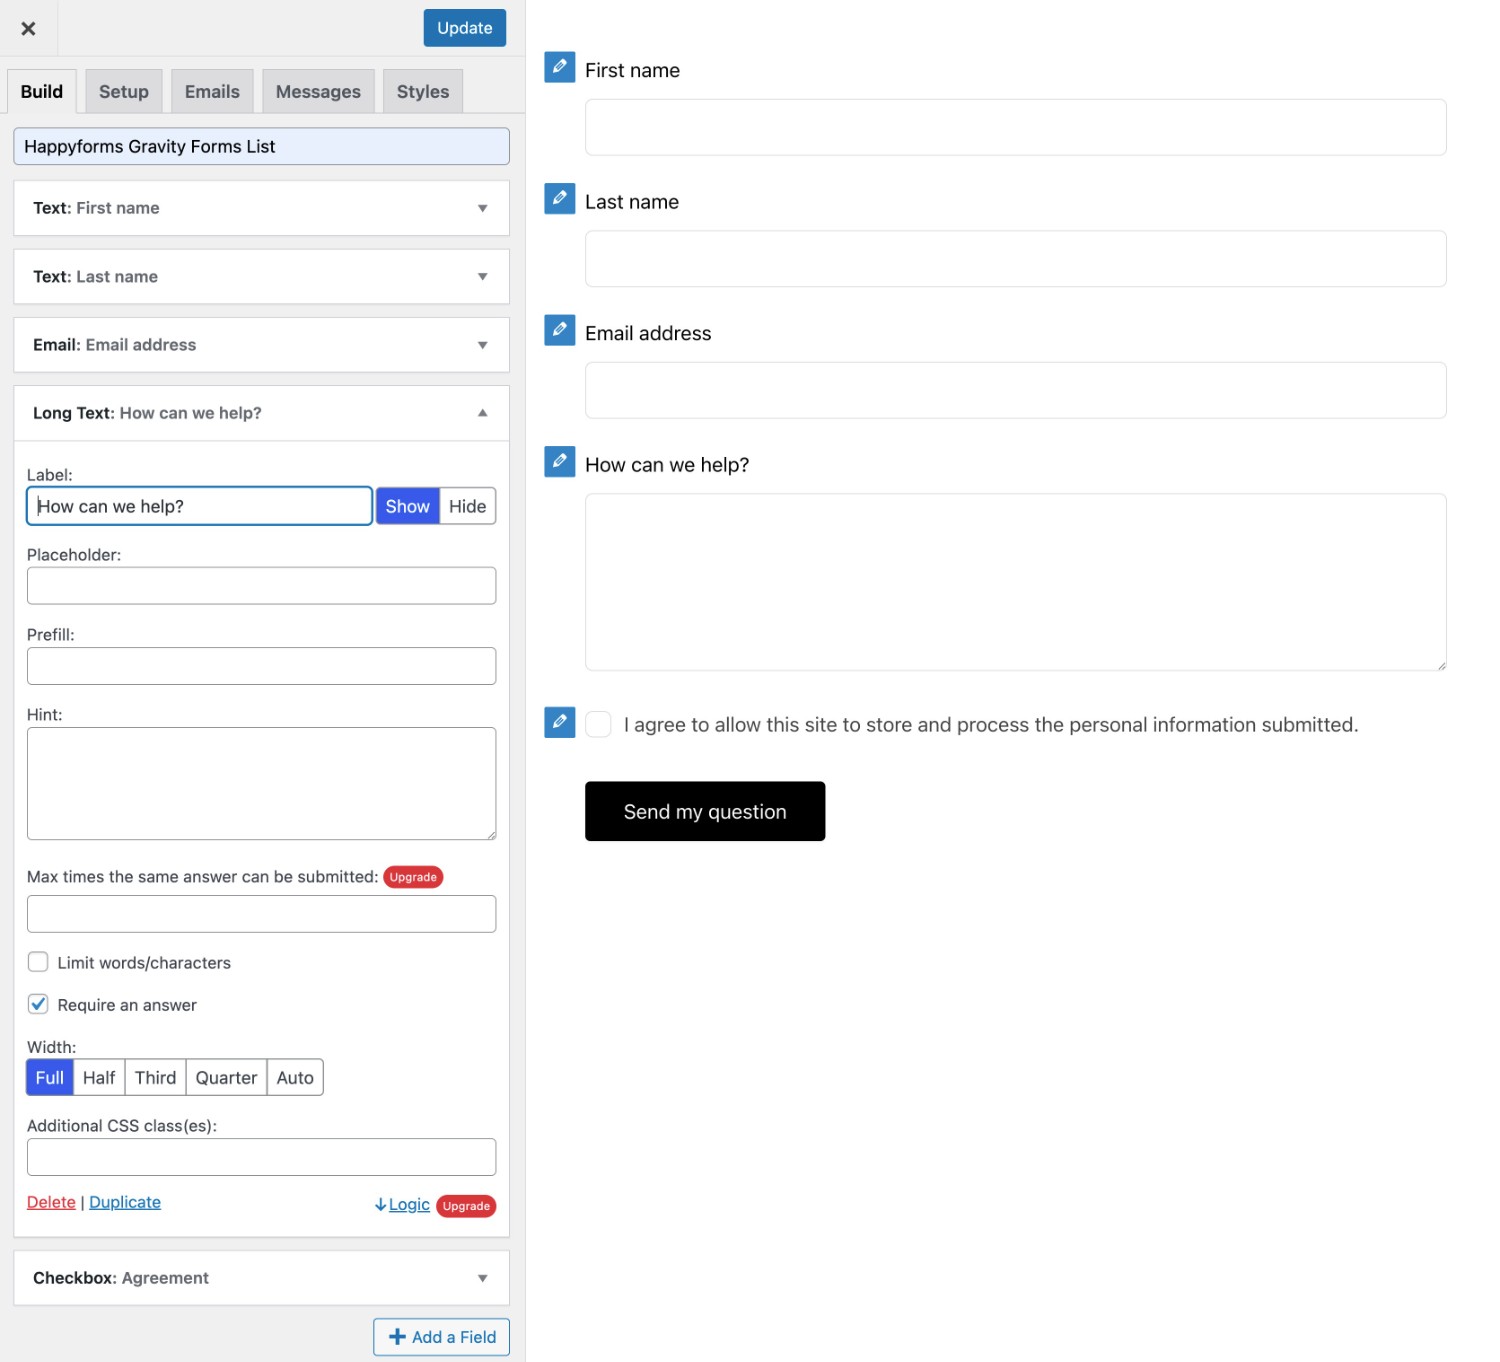The height and width of the screenshot is (1362, 1500).
Task: Click the pencil edit icon beside Last name
Action: [560, 198]
